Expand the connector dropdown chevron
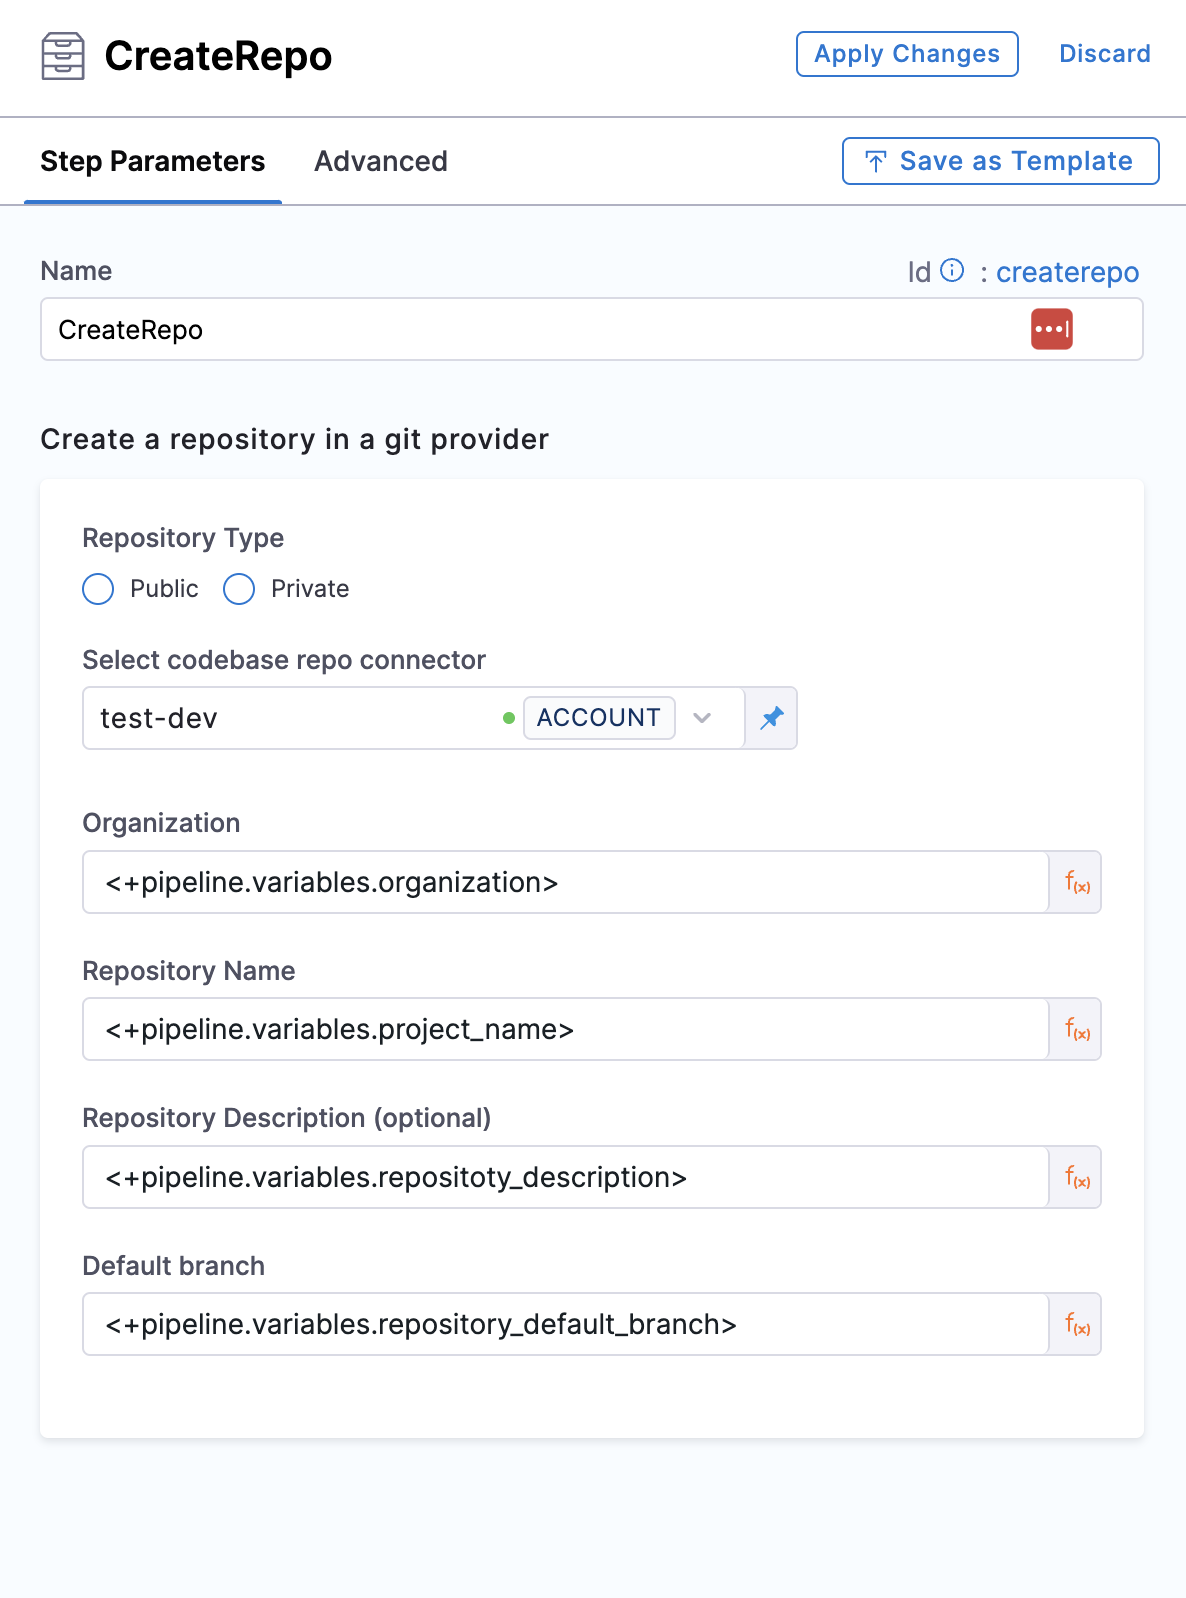Screen dimensions: 1186x1598 pos(702,718)
